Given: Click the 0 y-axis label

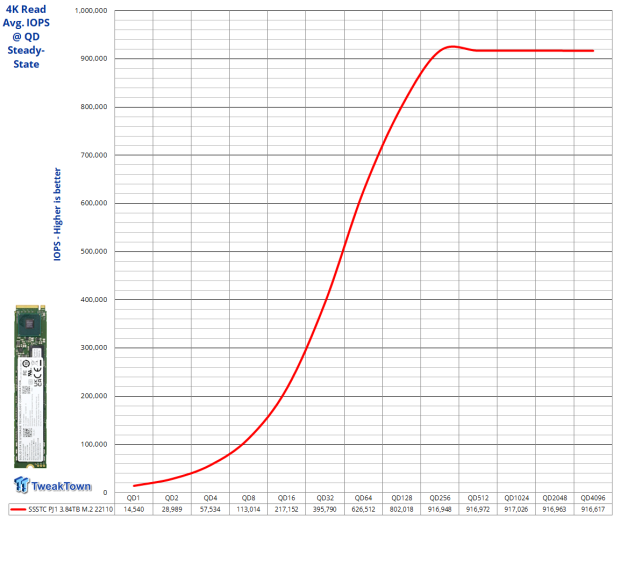Looking at the screenshot, I should coord(105,492).
